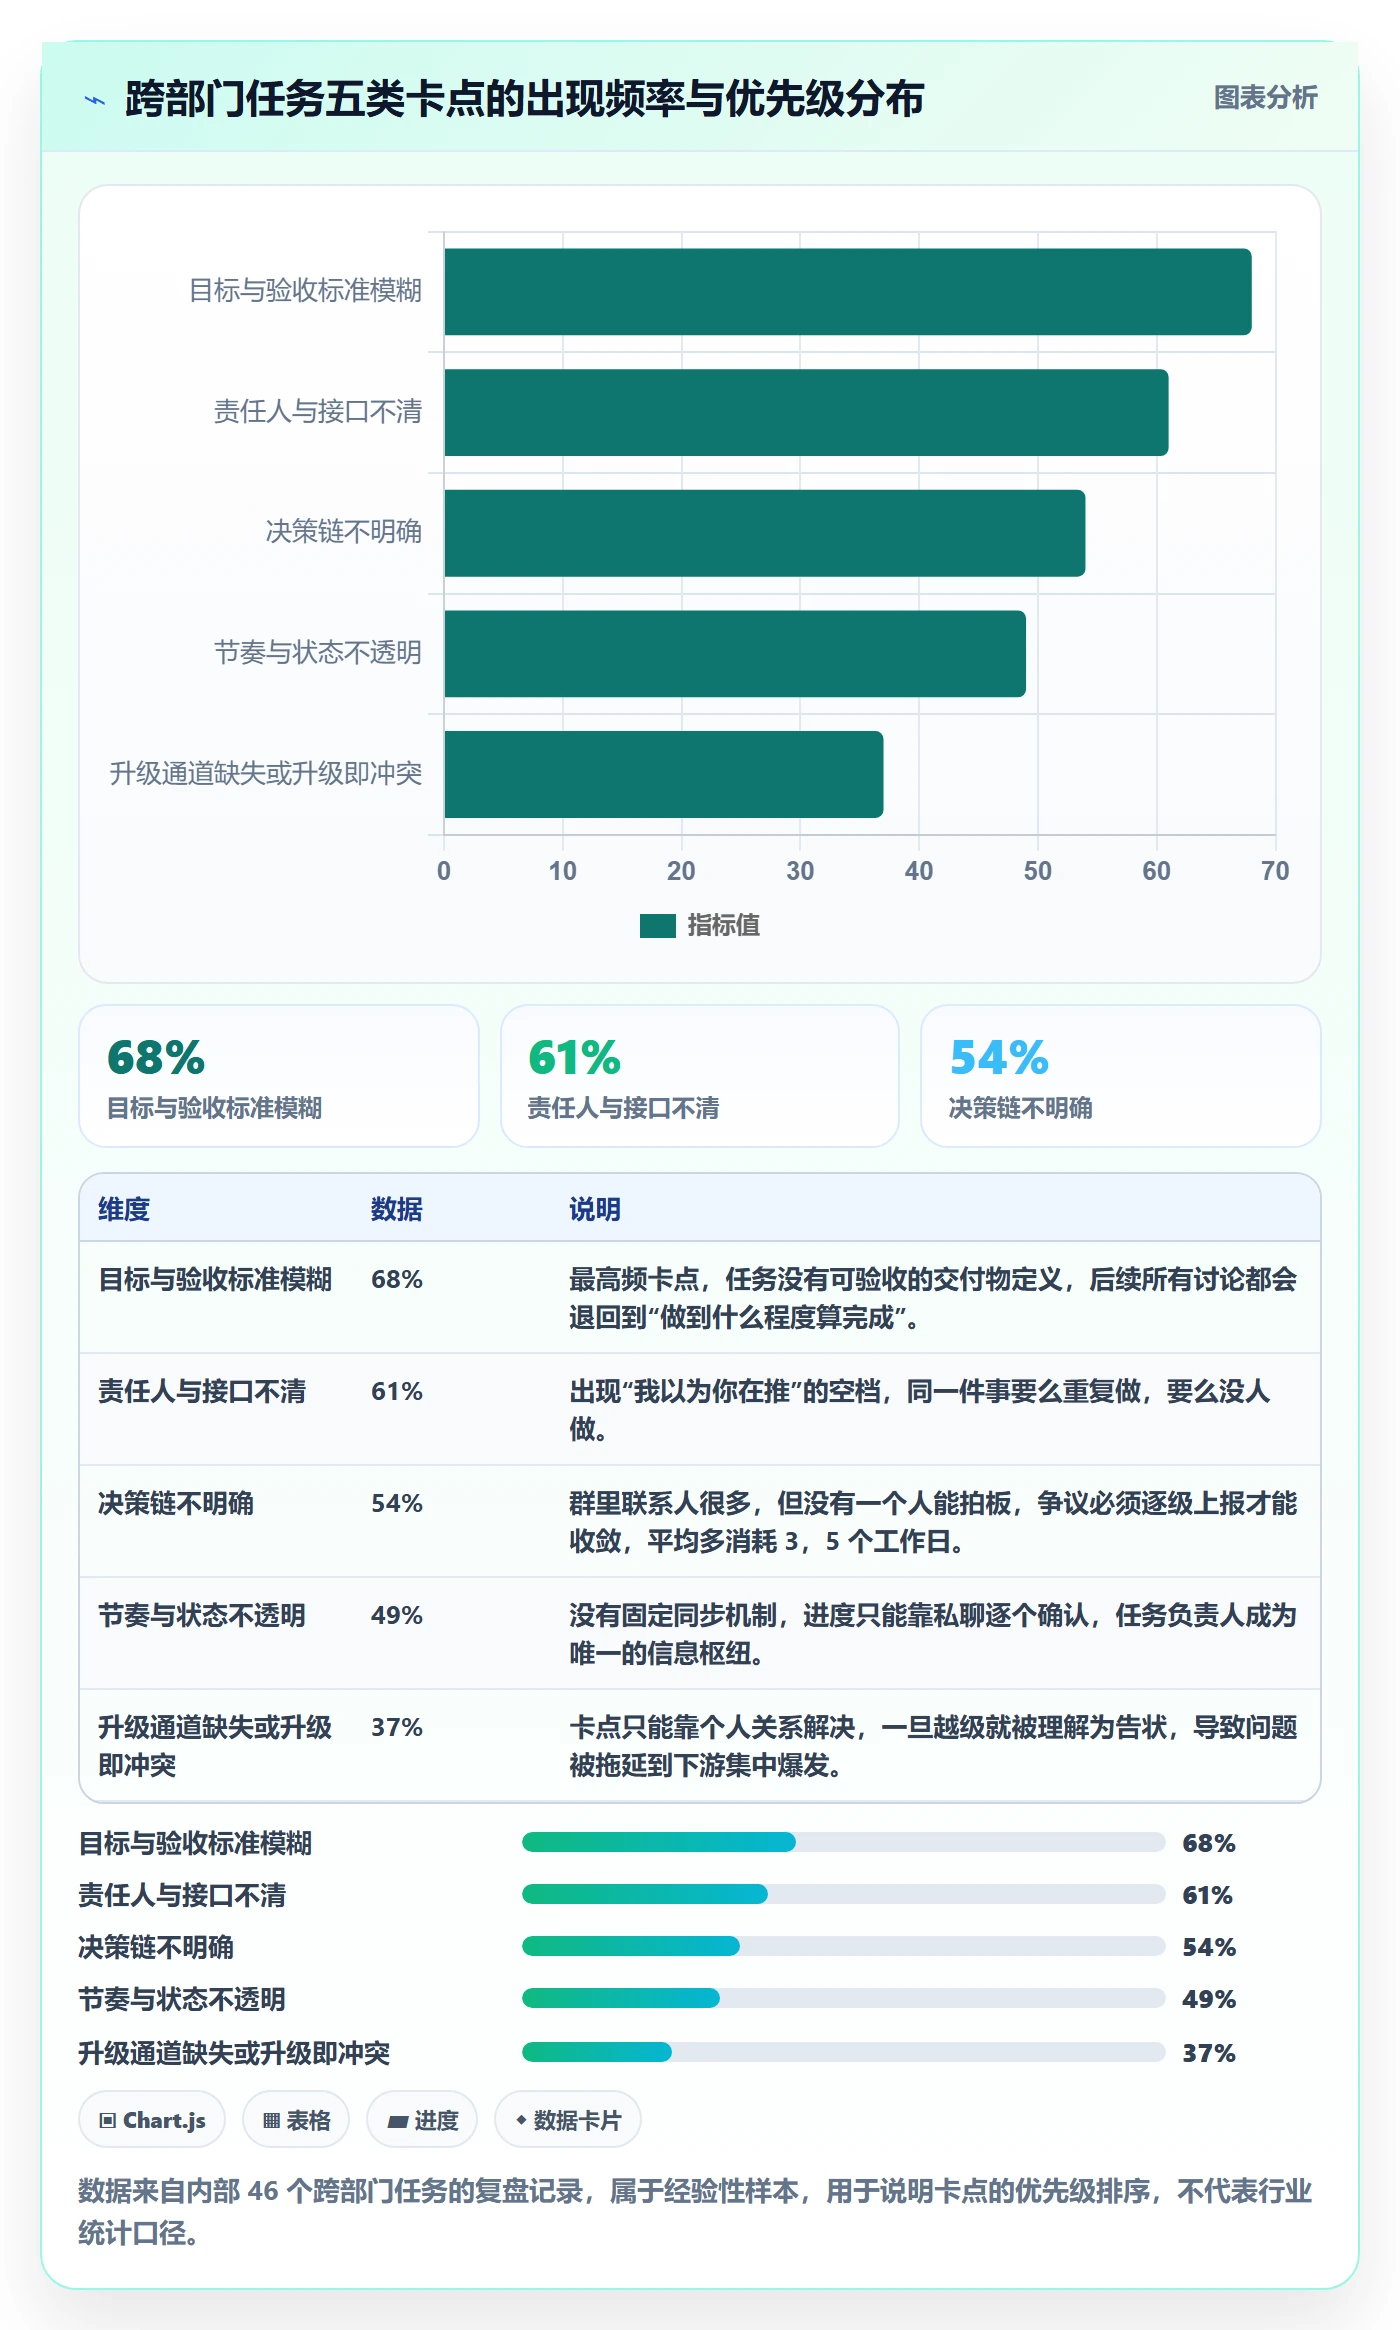Click the 目标与验收标准模糊 progress bar
The image size is (1400, 2330).
[x=844, y=1842]
